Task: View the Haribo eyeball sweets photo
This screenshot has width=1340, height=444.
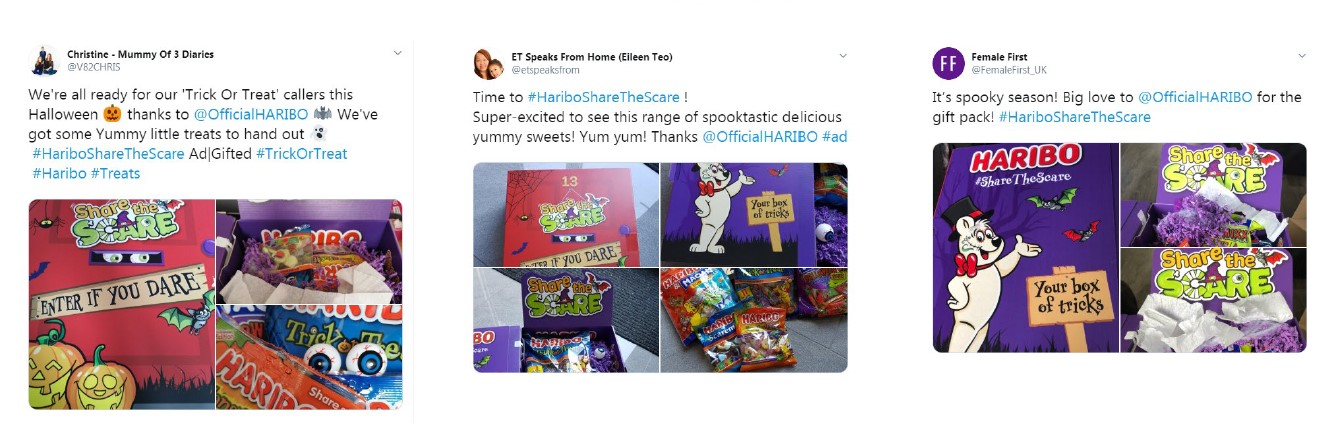Action: [310, 357]
